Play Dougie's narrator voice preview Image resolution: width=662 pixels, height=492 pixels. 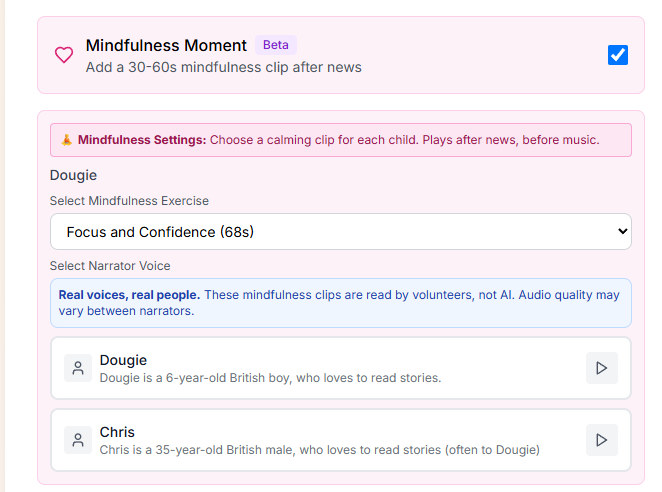(x=601, y=368)
